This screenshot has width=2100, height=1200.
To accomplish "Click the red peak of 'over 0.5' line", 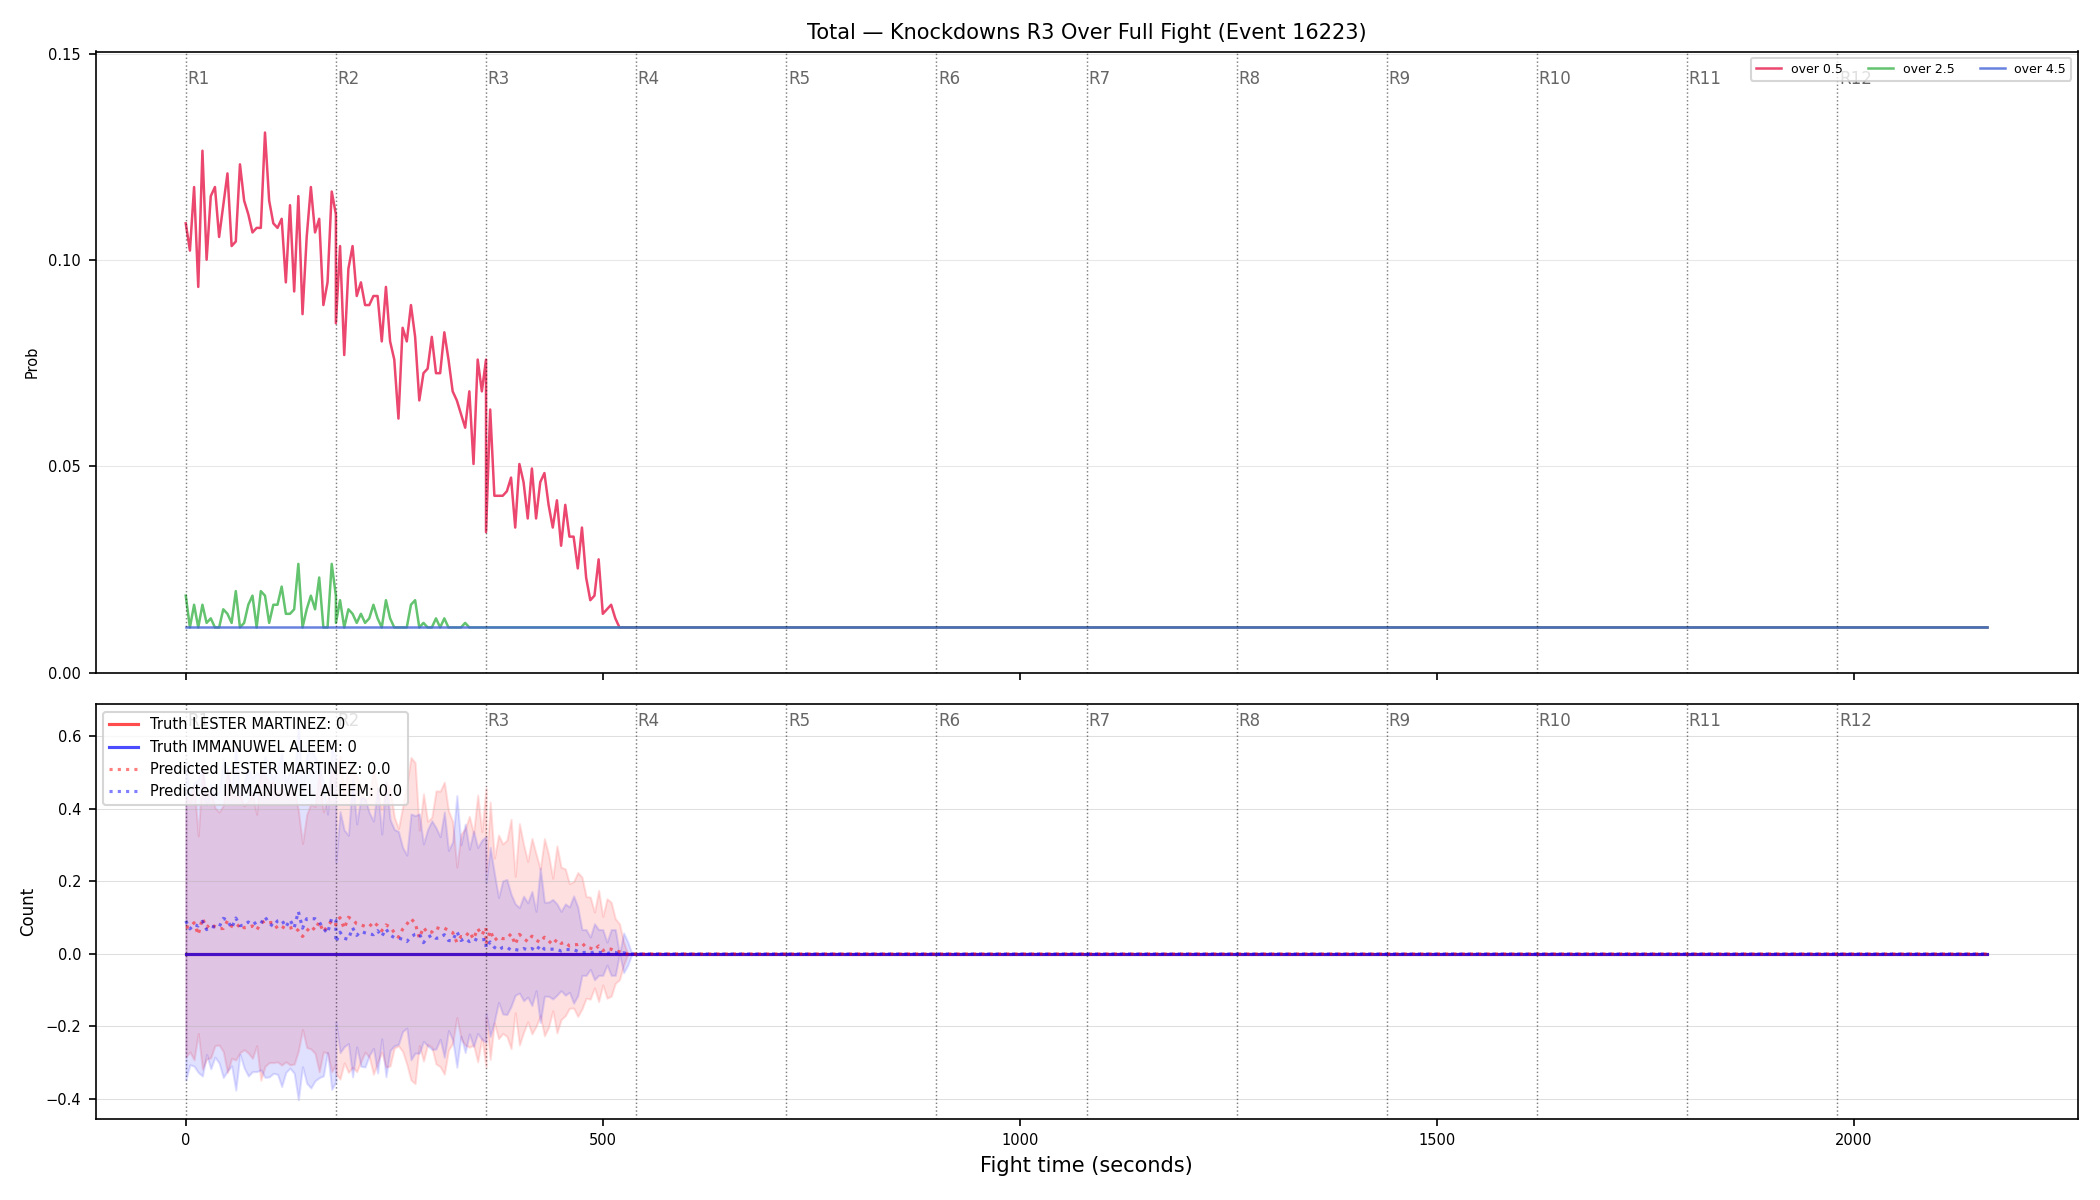I will (x=264, y=133).
